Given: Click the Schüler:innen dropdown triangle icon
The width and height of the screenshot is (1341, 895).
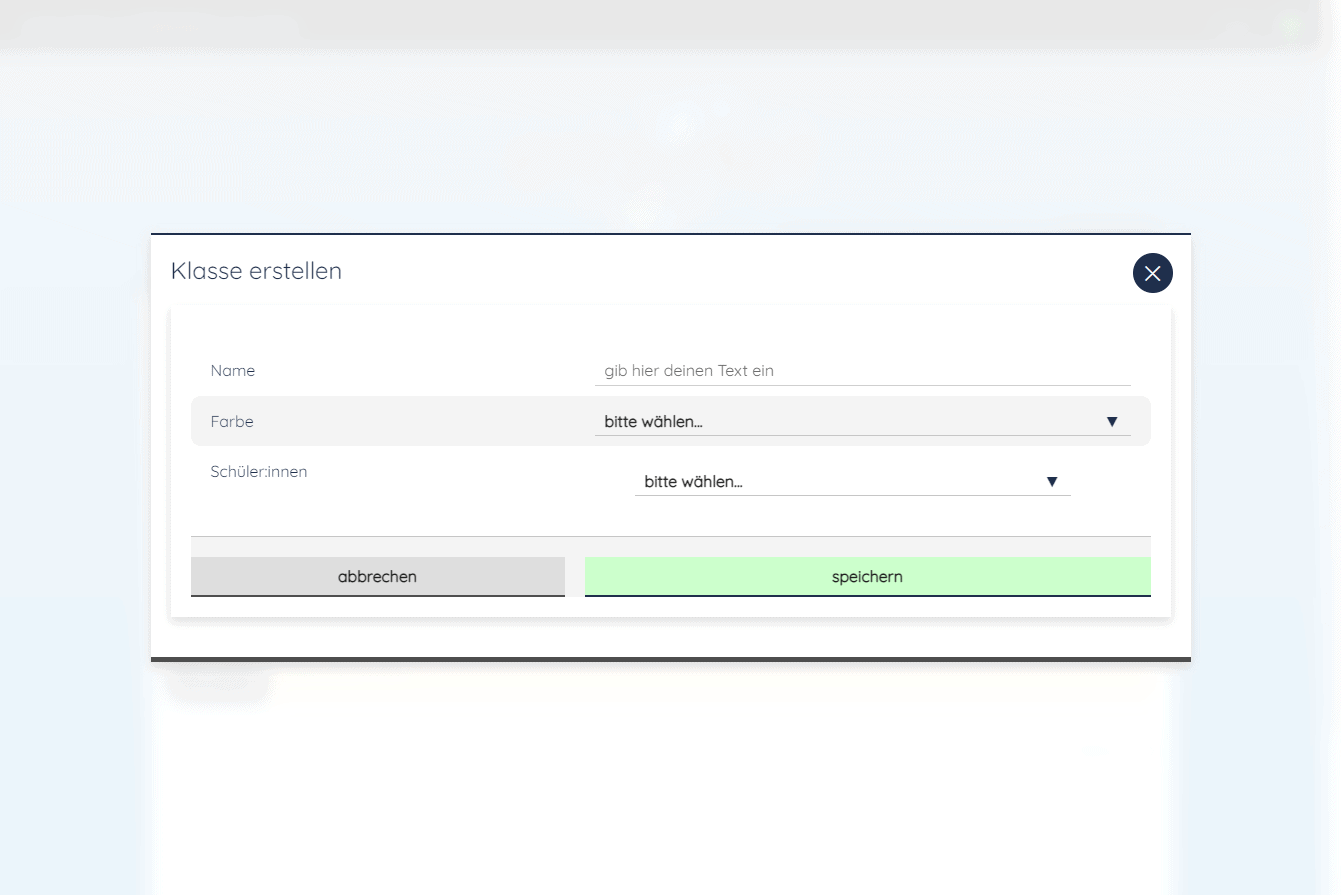Looking at the screenshot, I should point(1051,482).
